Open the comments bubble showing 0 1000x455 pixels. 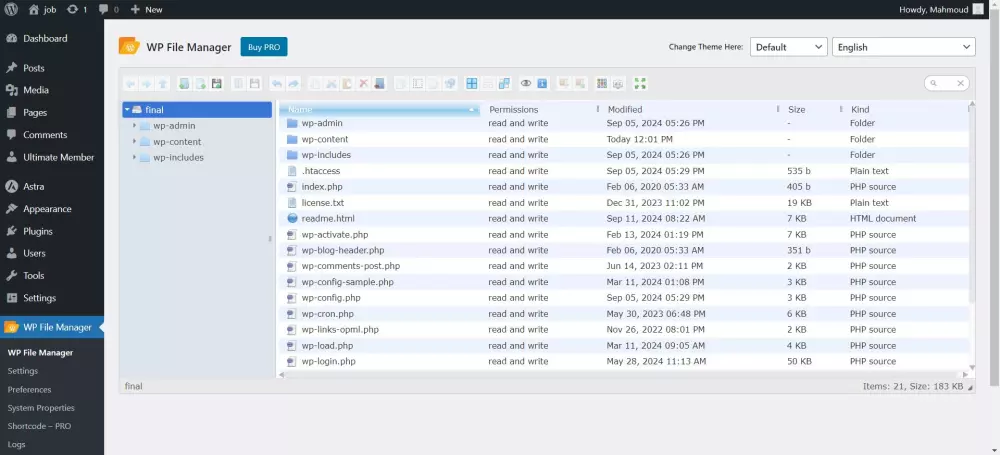(108, 10)
